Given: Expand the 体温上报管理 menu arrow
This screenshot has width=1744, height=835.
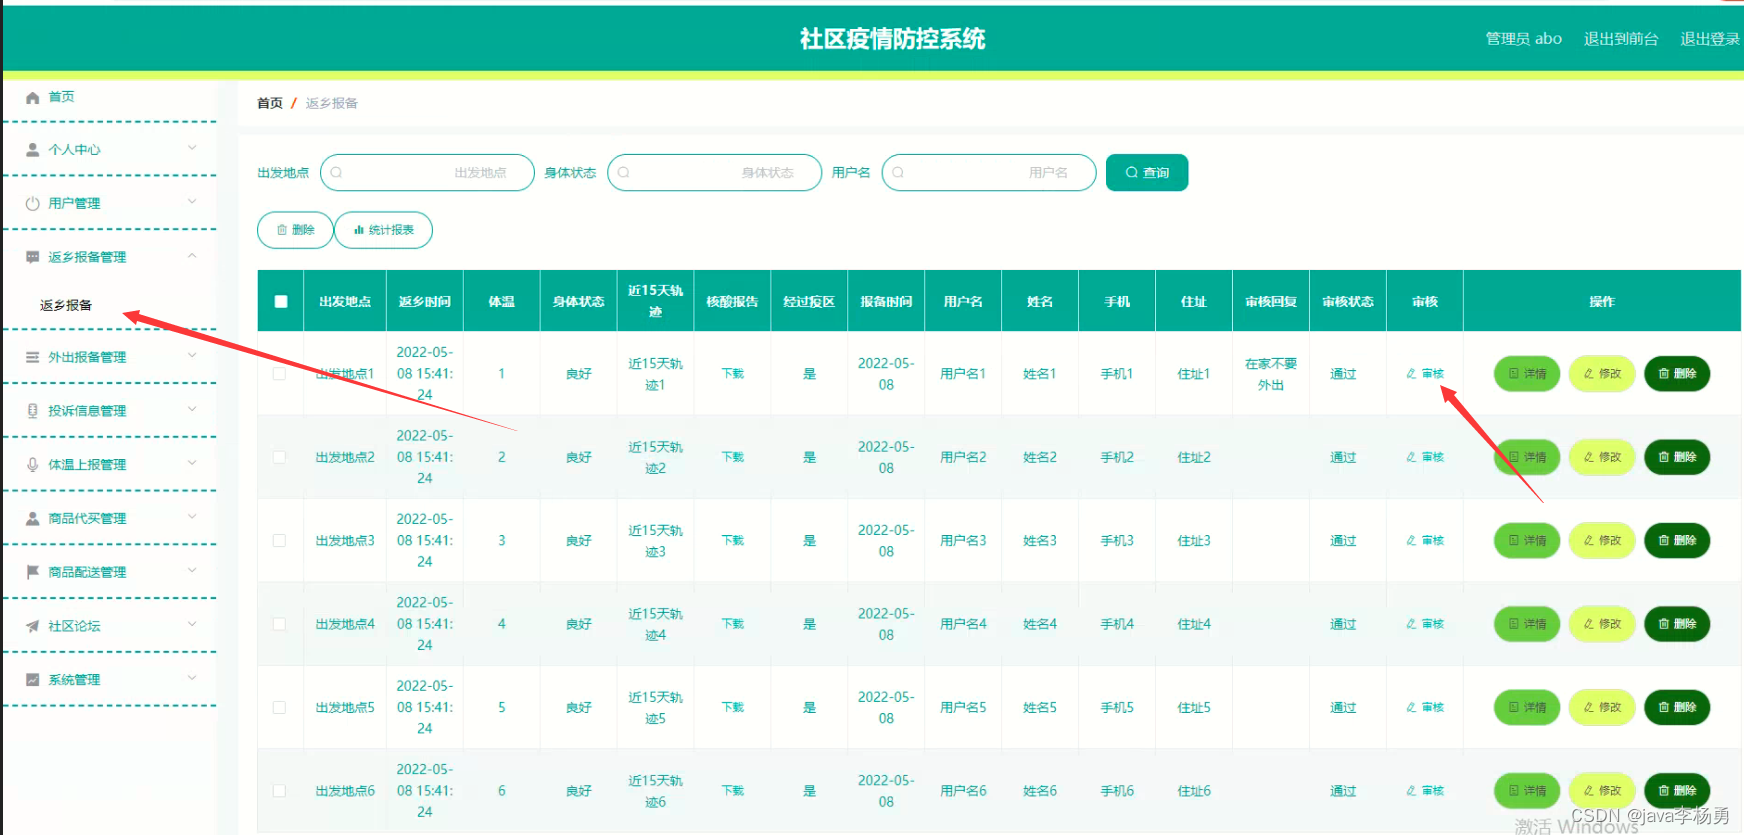Looking at the screenshot, I should coord(192,464).
